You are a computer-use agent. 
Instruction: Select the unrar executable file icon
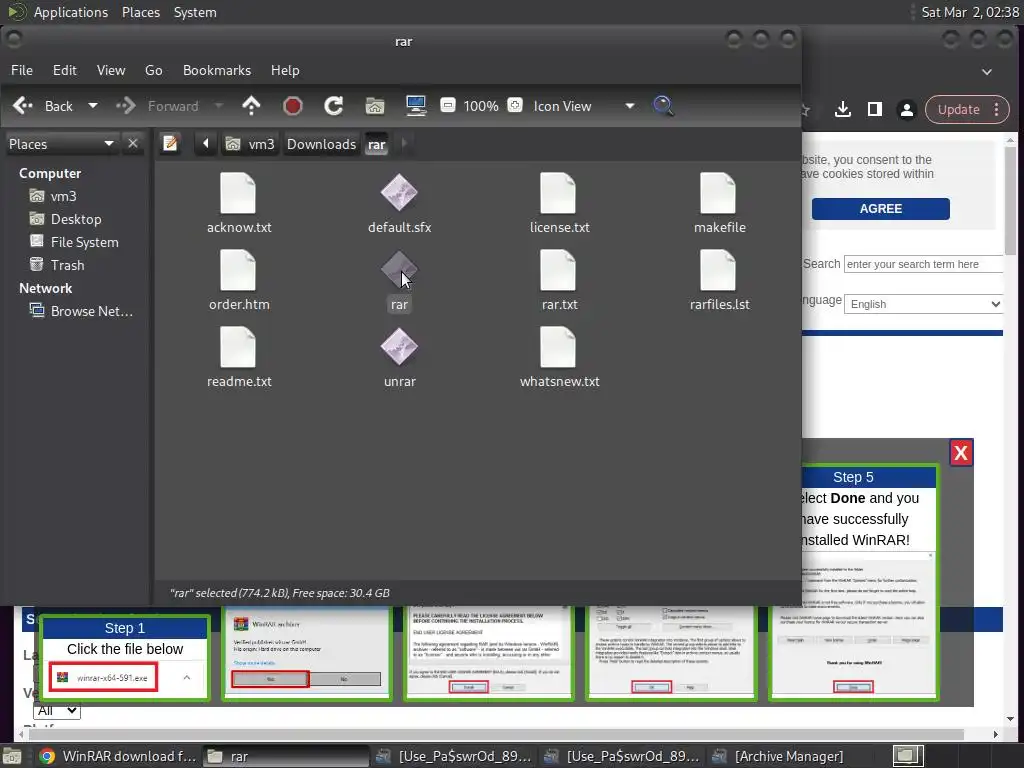(x=399, y=347)
